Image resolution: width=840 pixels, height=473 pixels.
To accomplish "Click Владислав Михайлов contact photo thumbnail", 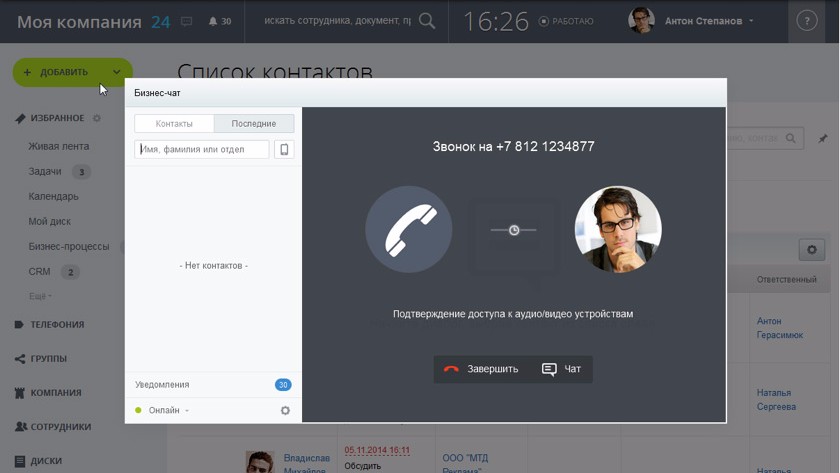I will pos(260,462).
